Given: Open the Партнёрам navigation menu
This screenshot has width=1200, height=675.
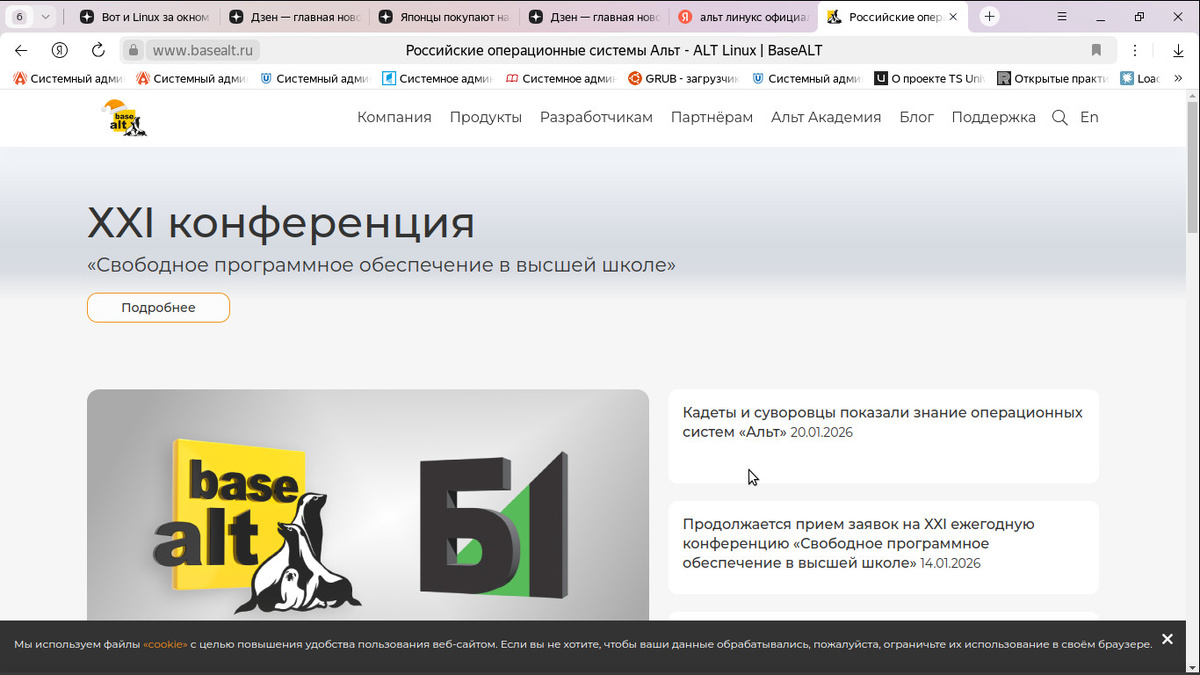Looking at the screenshot, I should pyautogui.click(x=712, y=117).
